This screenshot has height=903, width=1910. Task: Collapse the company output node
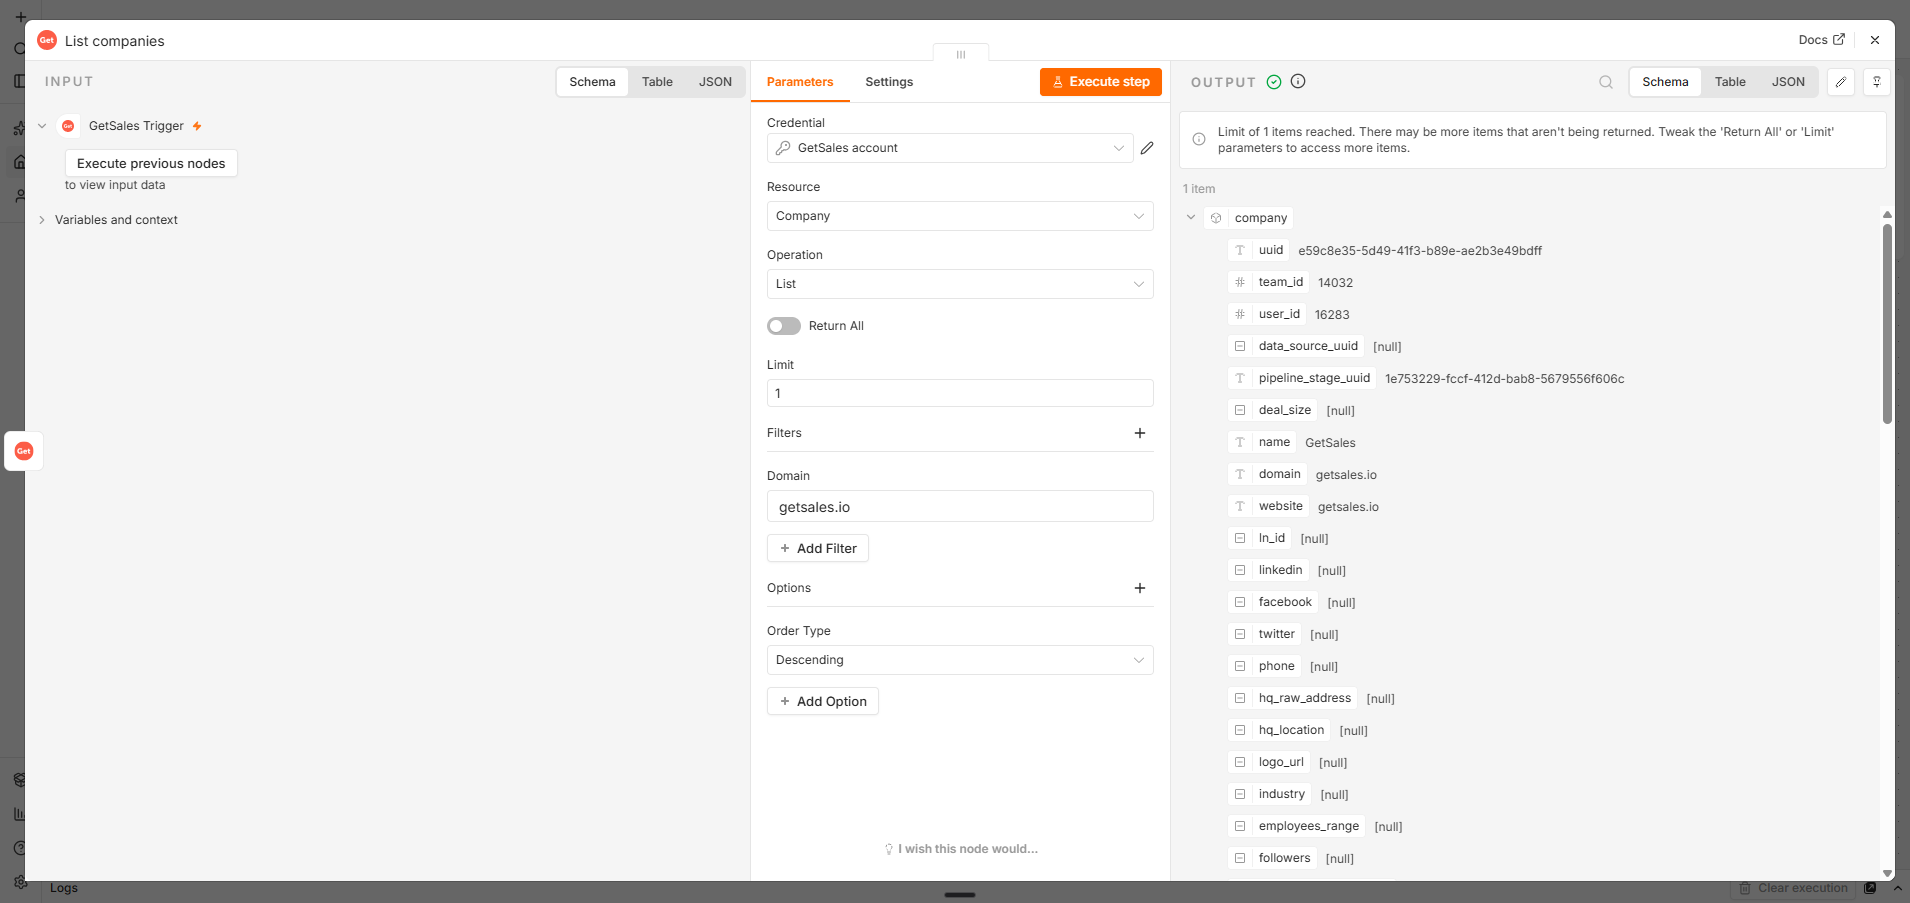click(x=1191, y=217)
